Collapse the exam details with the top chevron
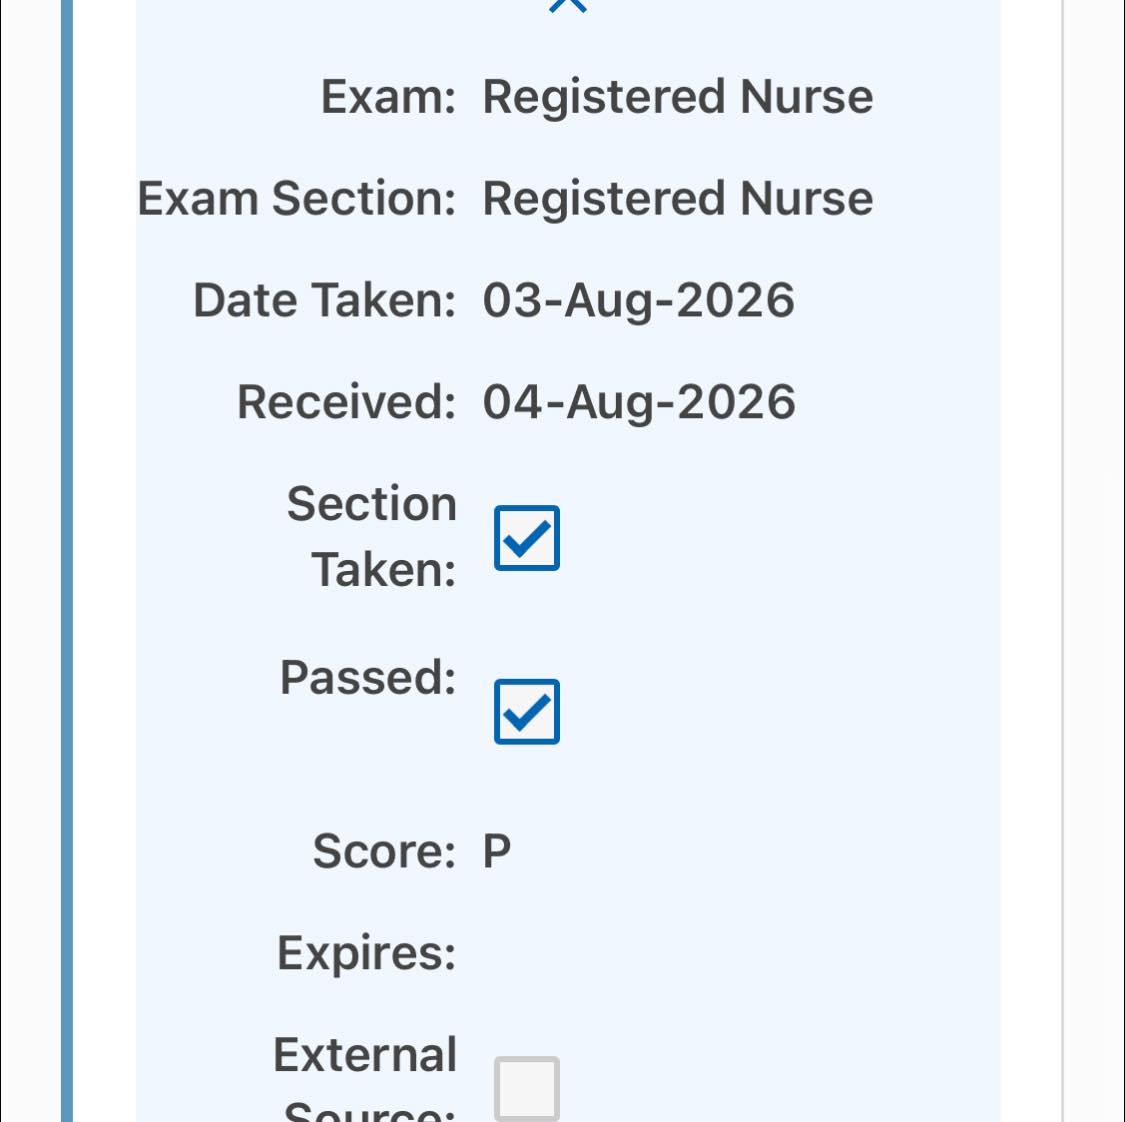This screenshot has height=1122, width=1125. tap(568, 6)
